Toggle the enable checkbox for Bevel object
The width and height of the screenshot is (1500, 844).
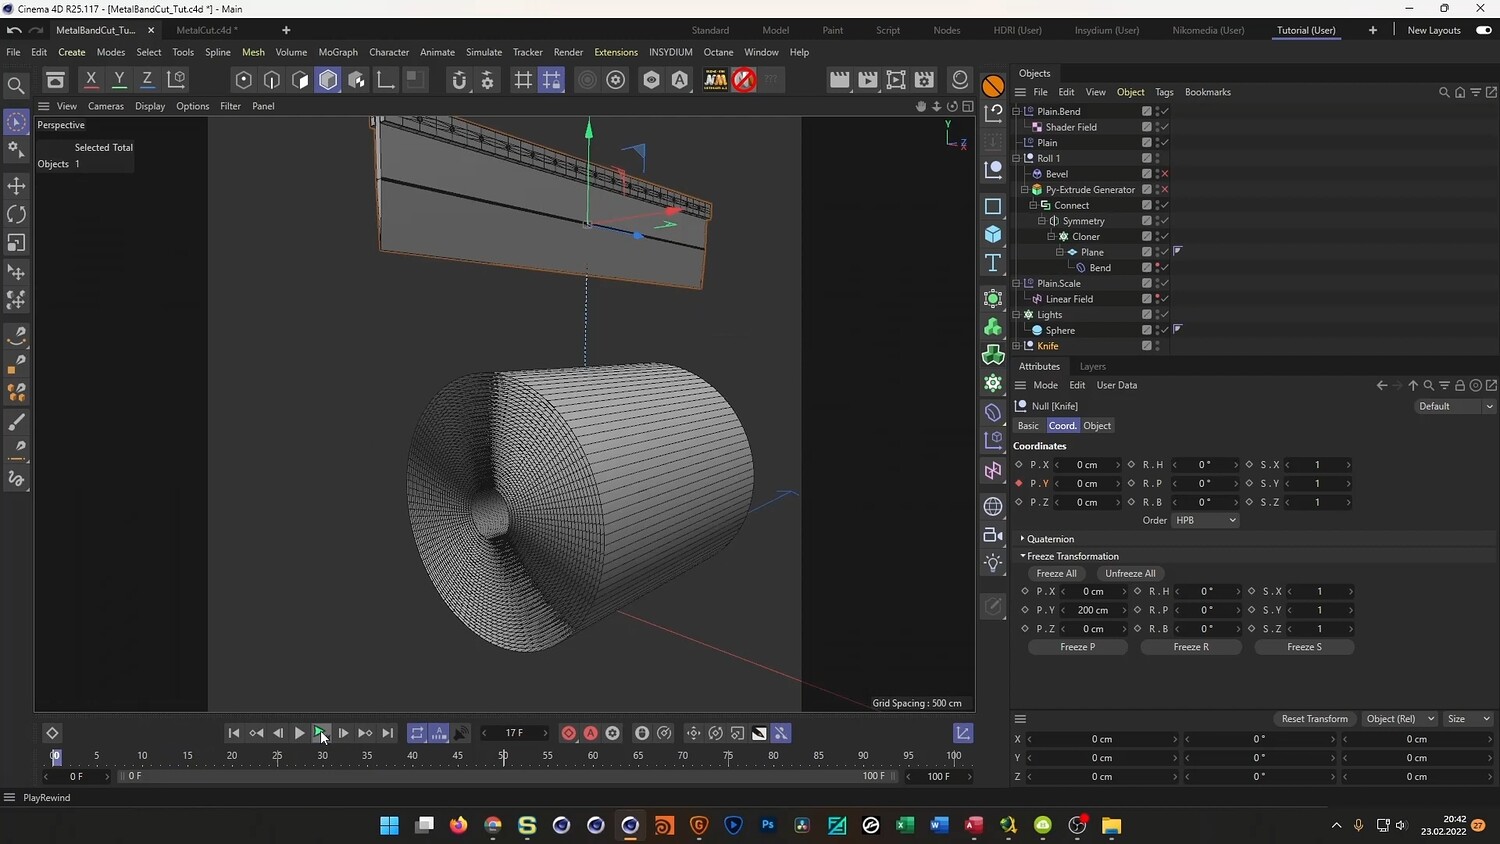1165,174
